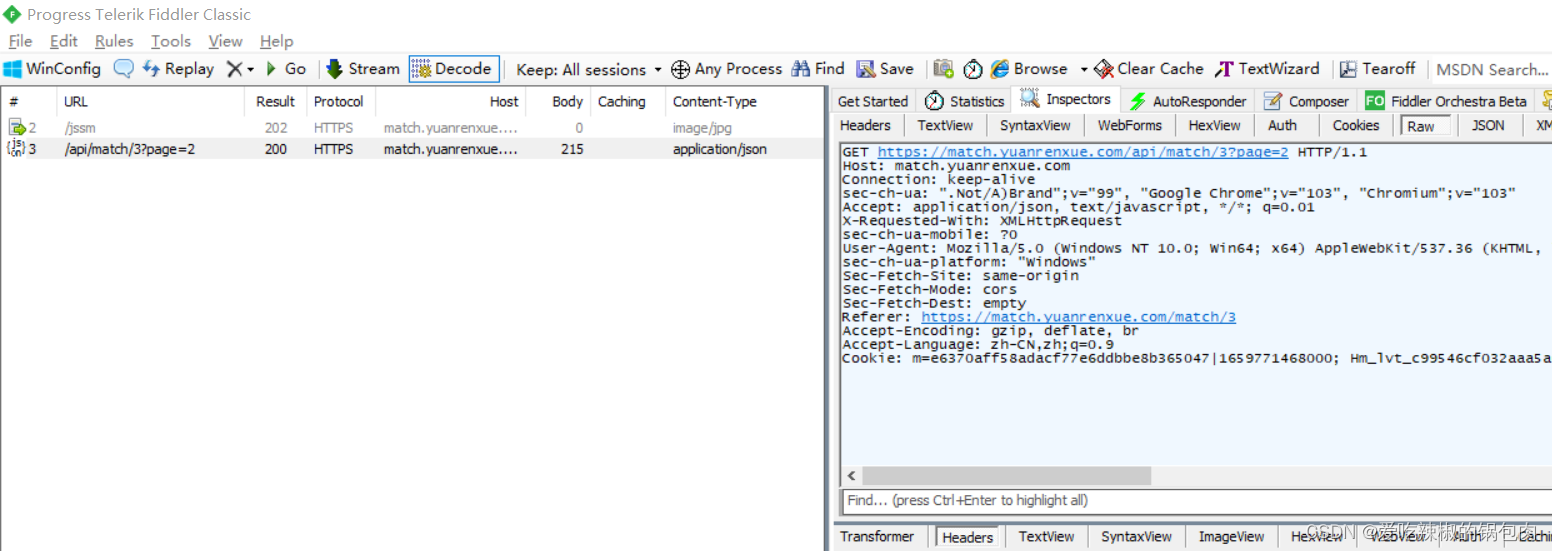1552x551 pixels.
Task: Open the Composer tab
Action: click(1306, 101)
